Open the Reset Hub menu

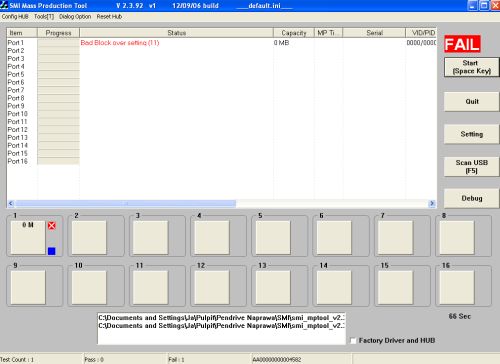109,16
